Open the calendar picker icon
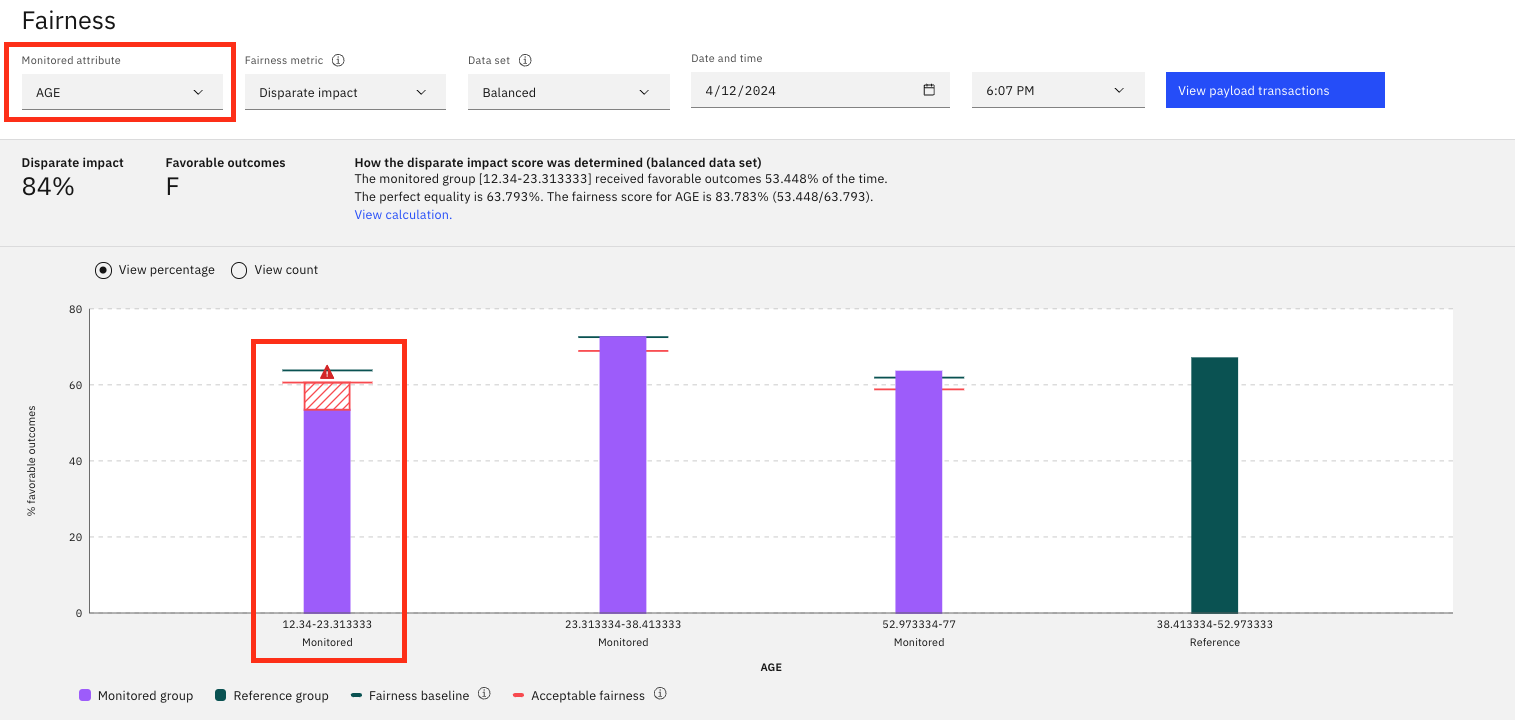Image resolution: width=1515 pixels, height=720 pixels. 929,90
